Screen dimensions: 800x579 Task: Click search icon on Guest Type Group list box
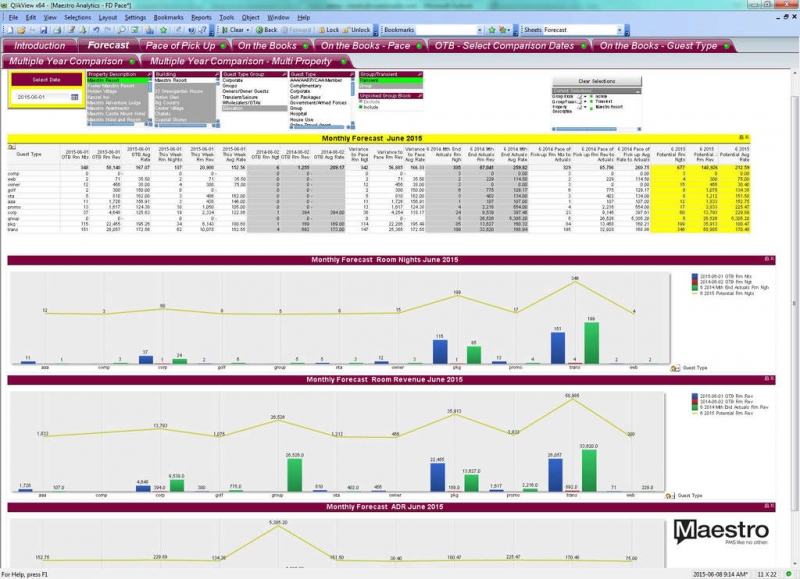point(284,74)
